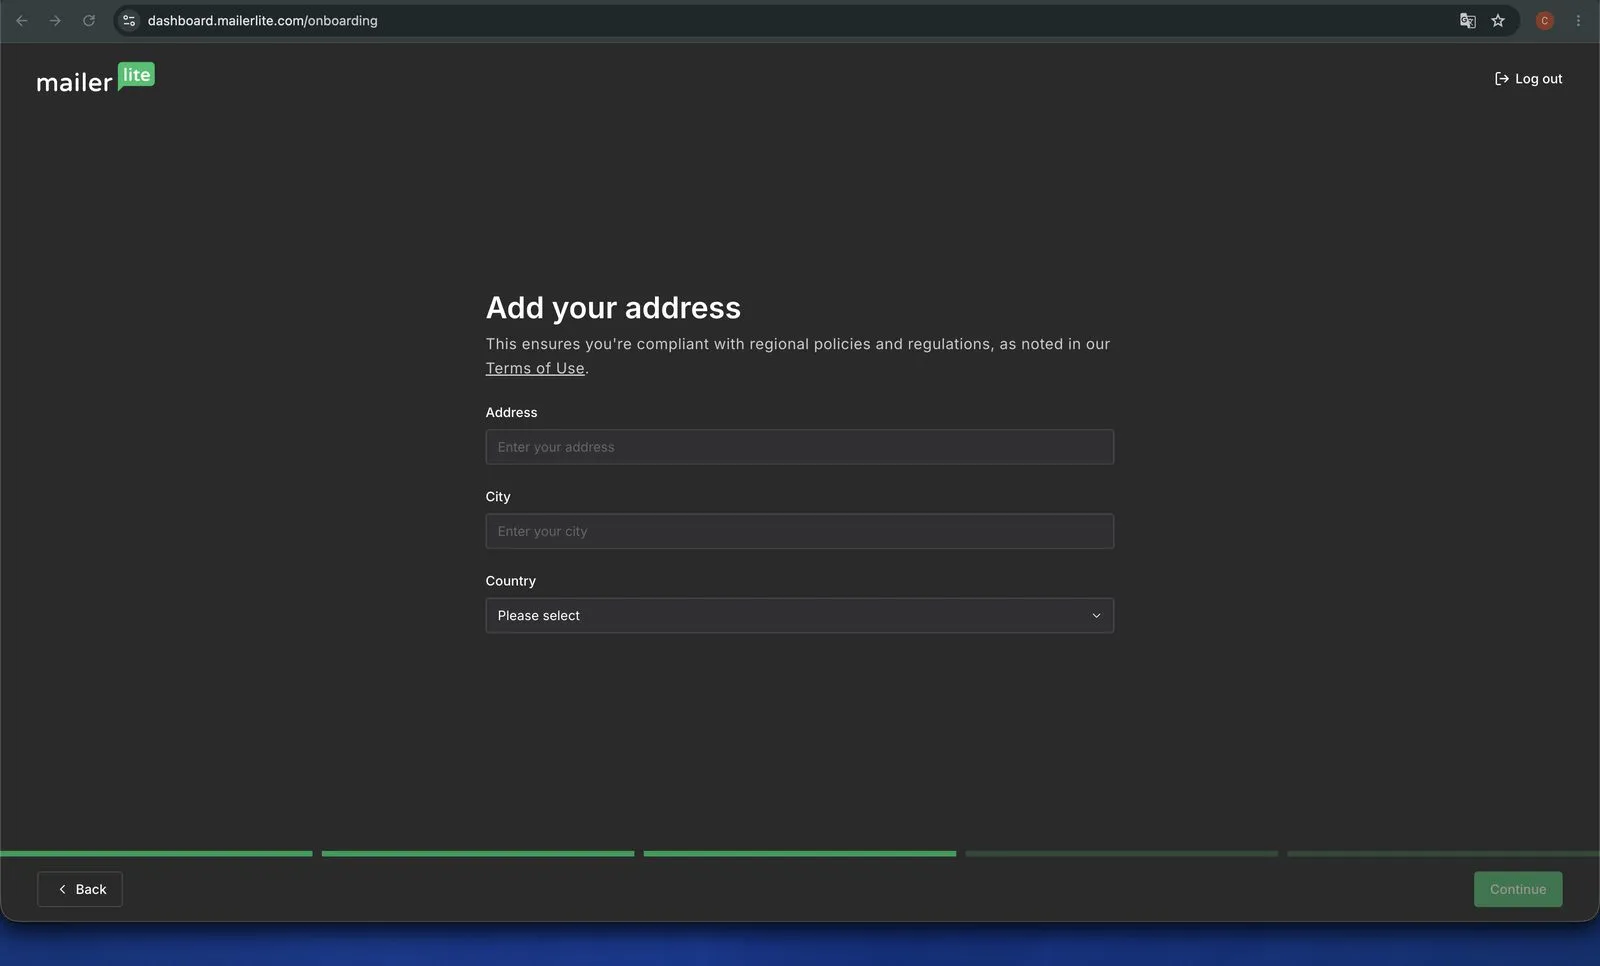Click the Continue button
This screenshot has height=966, width=1600.
click(1518, 889)
